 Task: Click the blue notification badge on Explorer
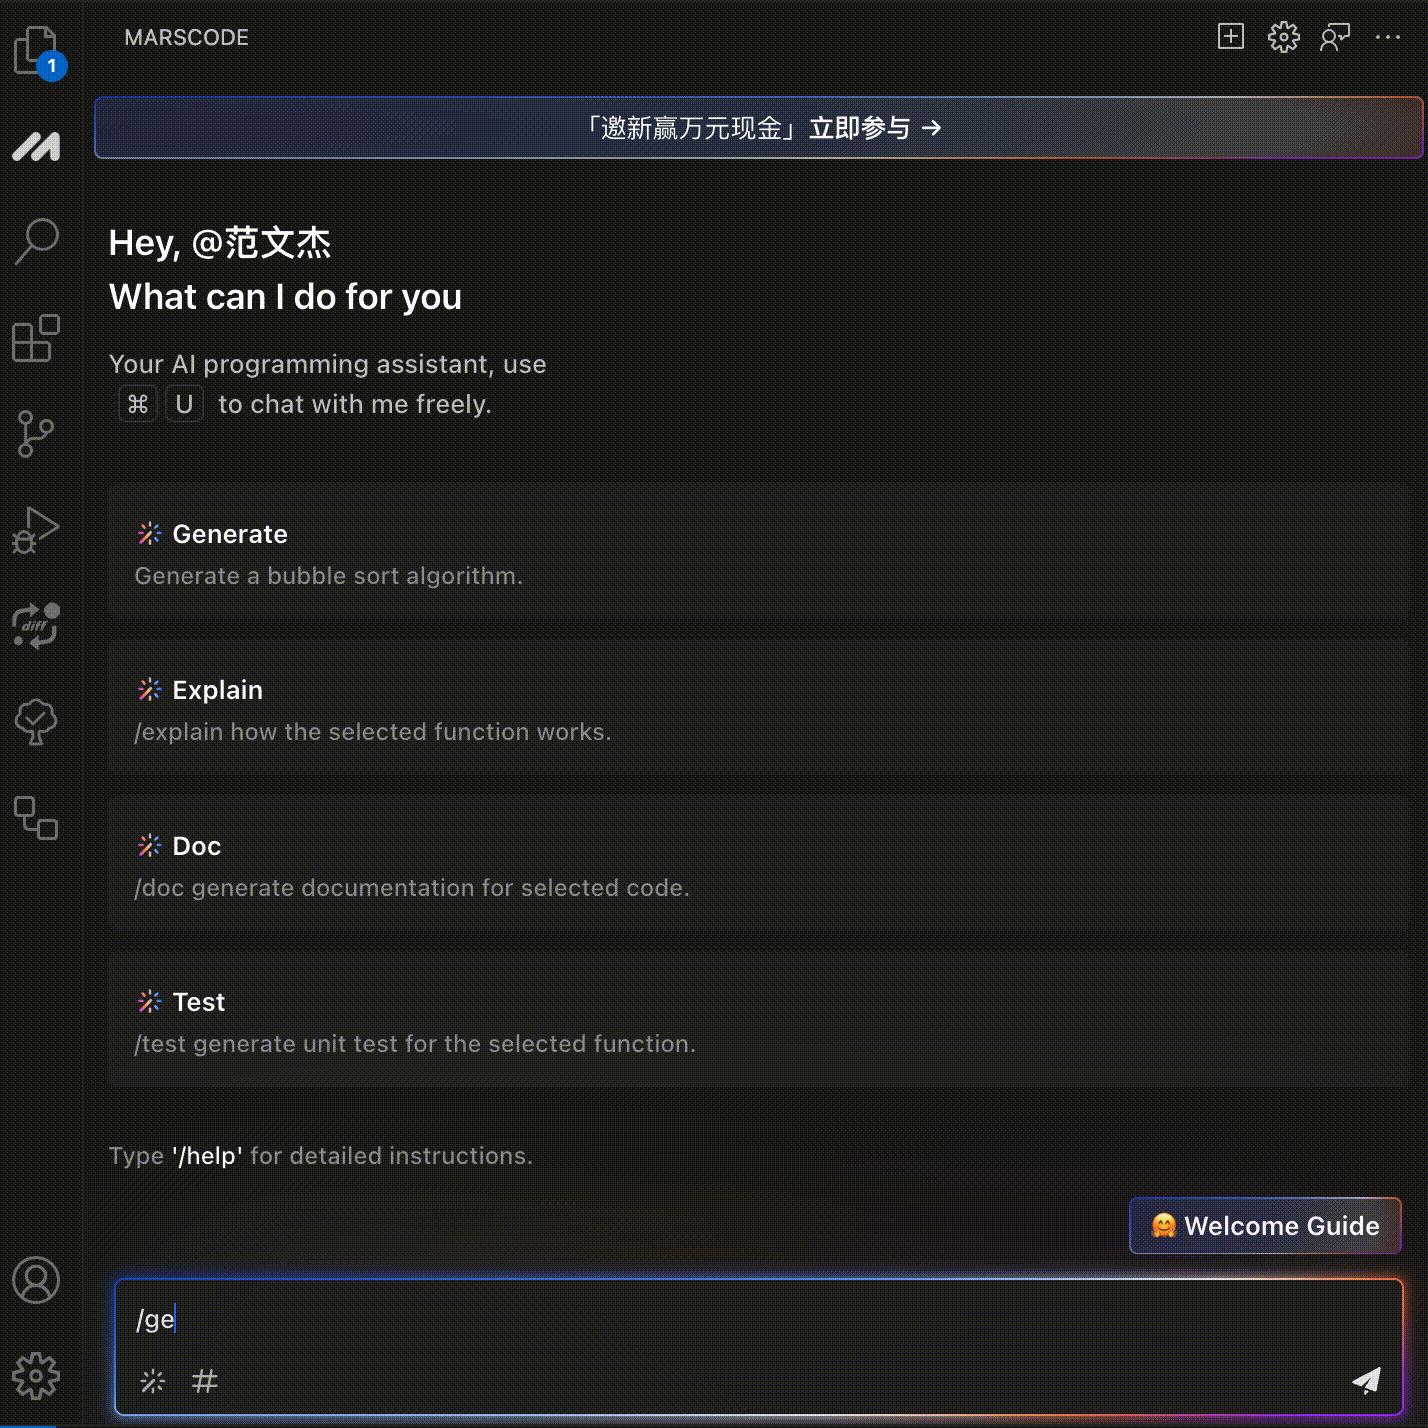[x=52, y=66]
